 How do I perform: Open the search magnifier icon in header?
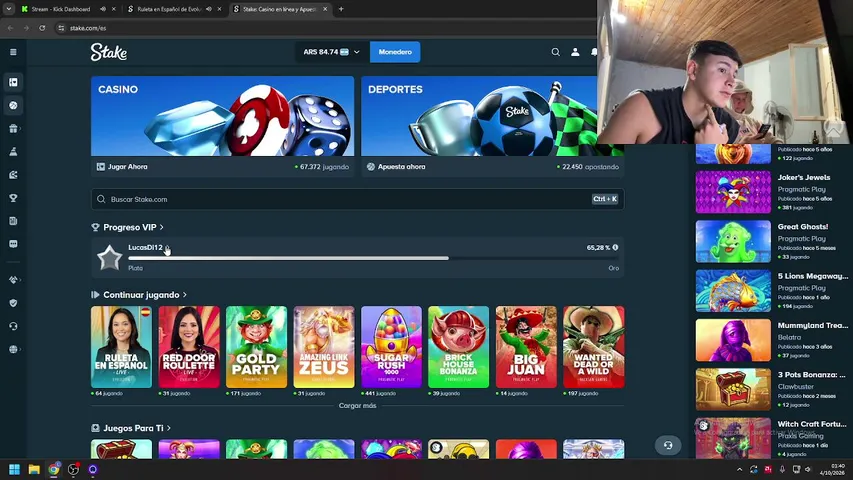point(555,52)
